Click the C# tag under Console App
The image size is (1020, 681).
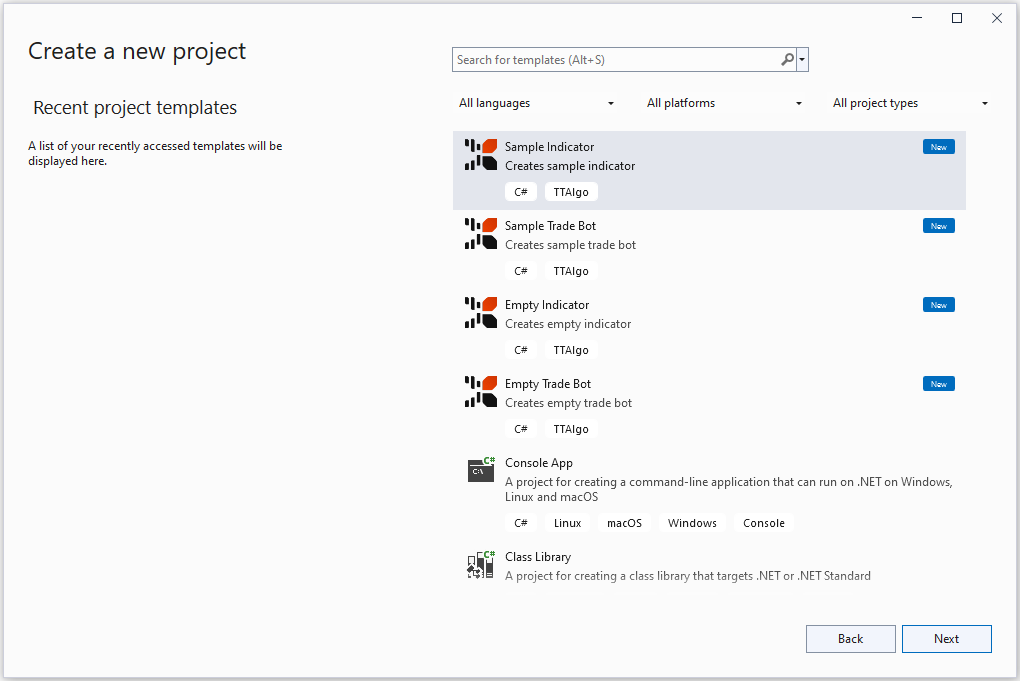tap(521, 523)
